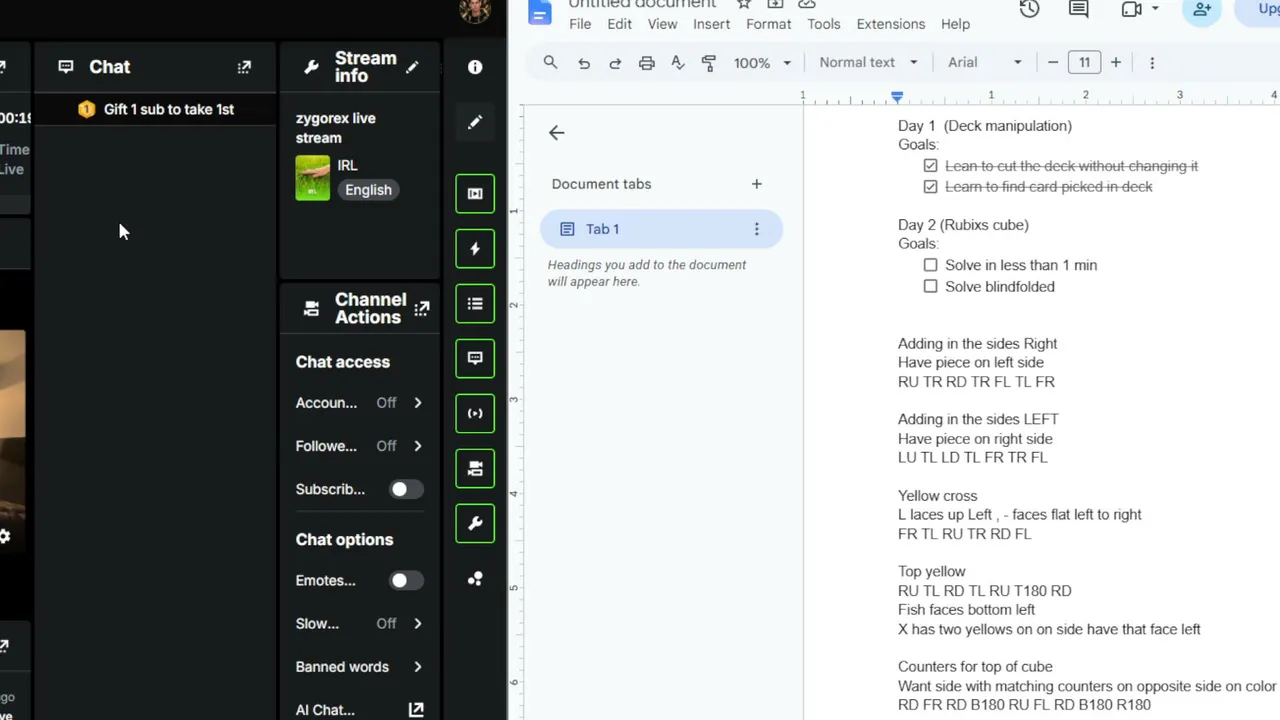Star the Untitled document
This screenshot has height=720, width=1280.
744,4
